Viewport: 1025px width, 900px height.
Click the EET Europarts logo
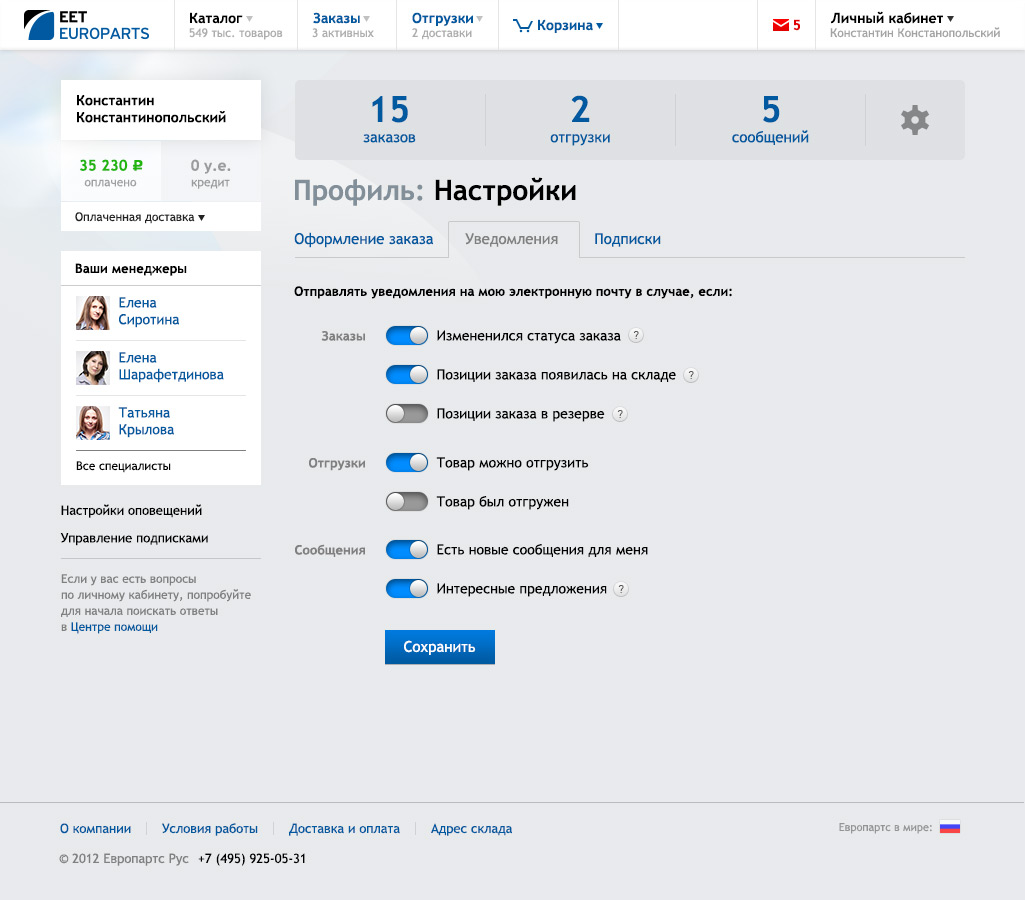[86, 25]
